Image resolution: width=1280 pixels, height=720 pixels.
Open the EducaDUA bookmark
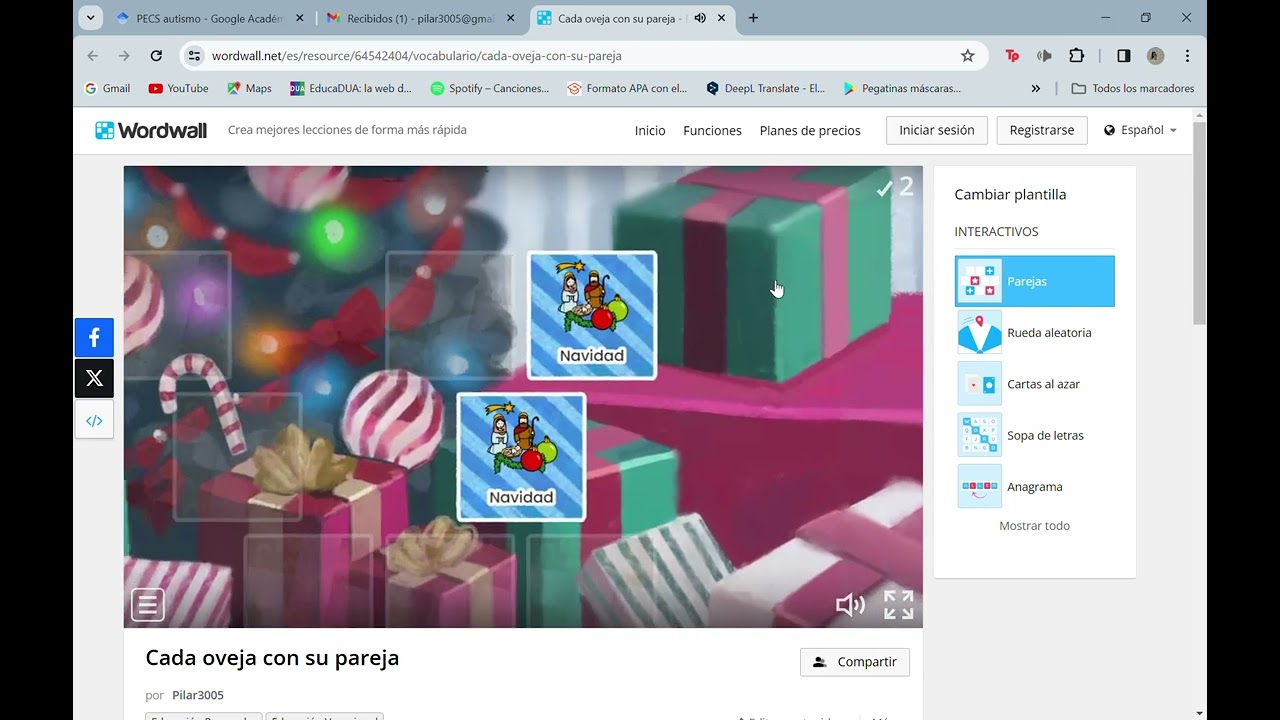point(351,88)
